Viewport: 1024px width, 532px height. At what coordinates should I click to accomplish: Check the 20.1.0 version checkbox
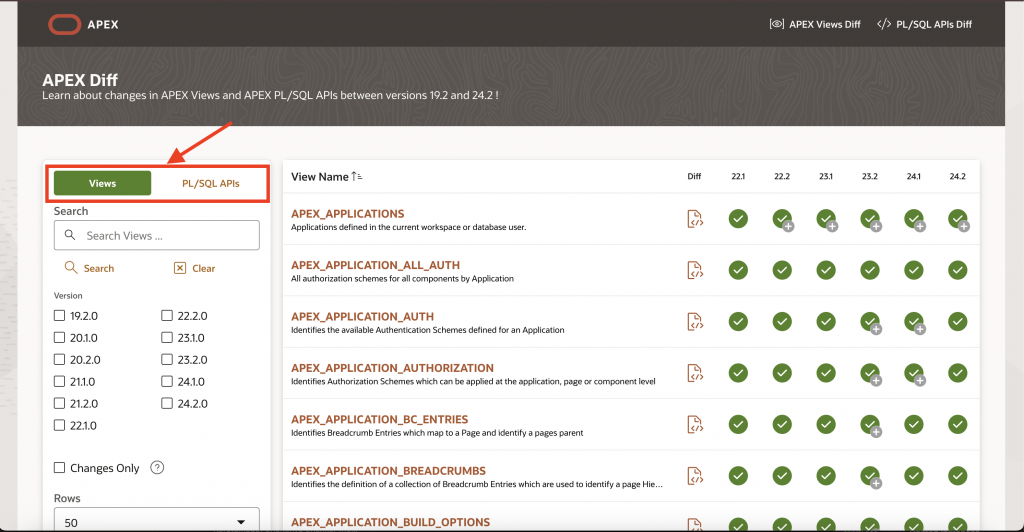click(x=59, y=337)
